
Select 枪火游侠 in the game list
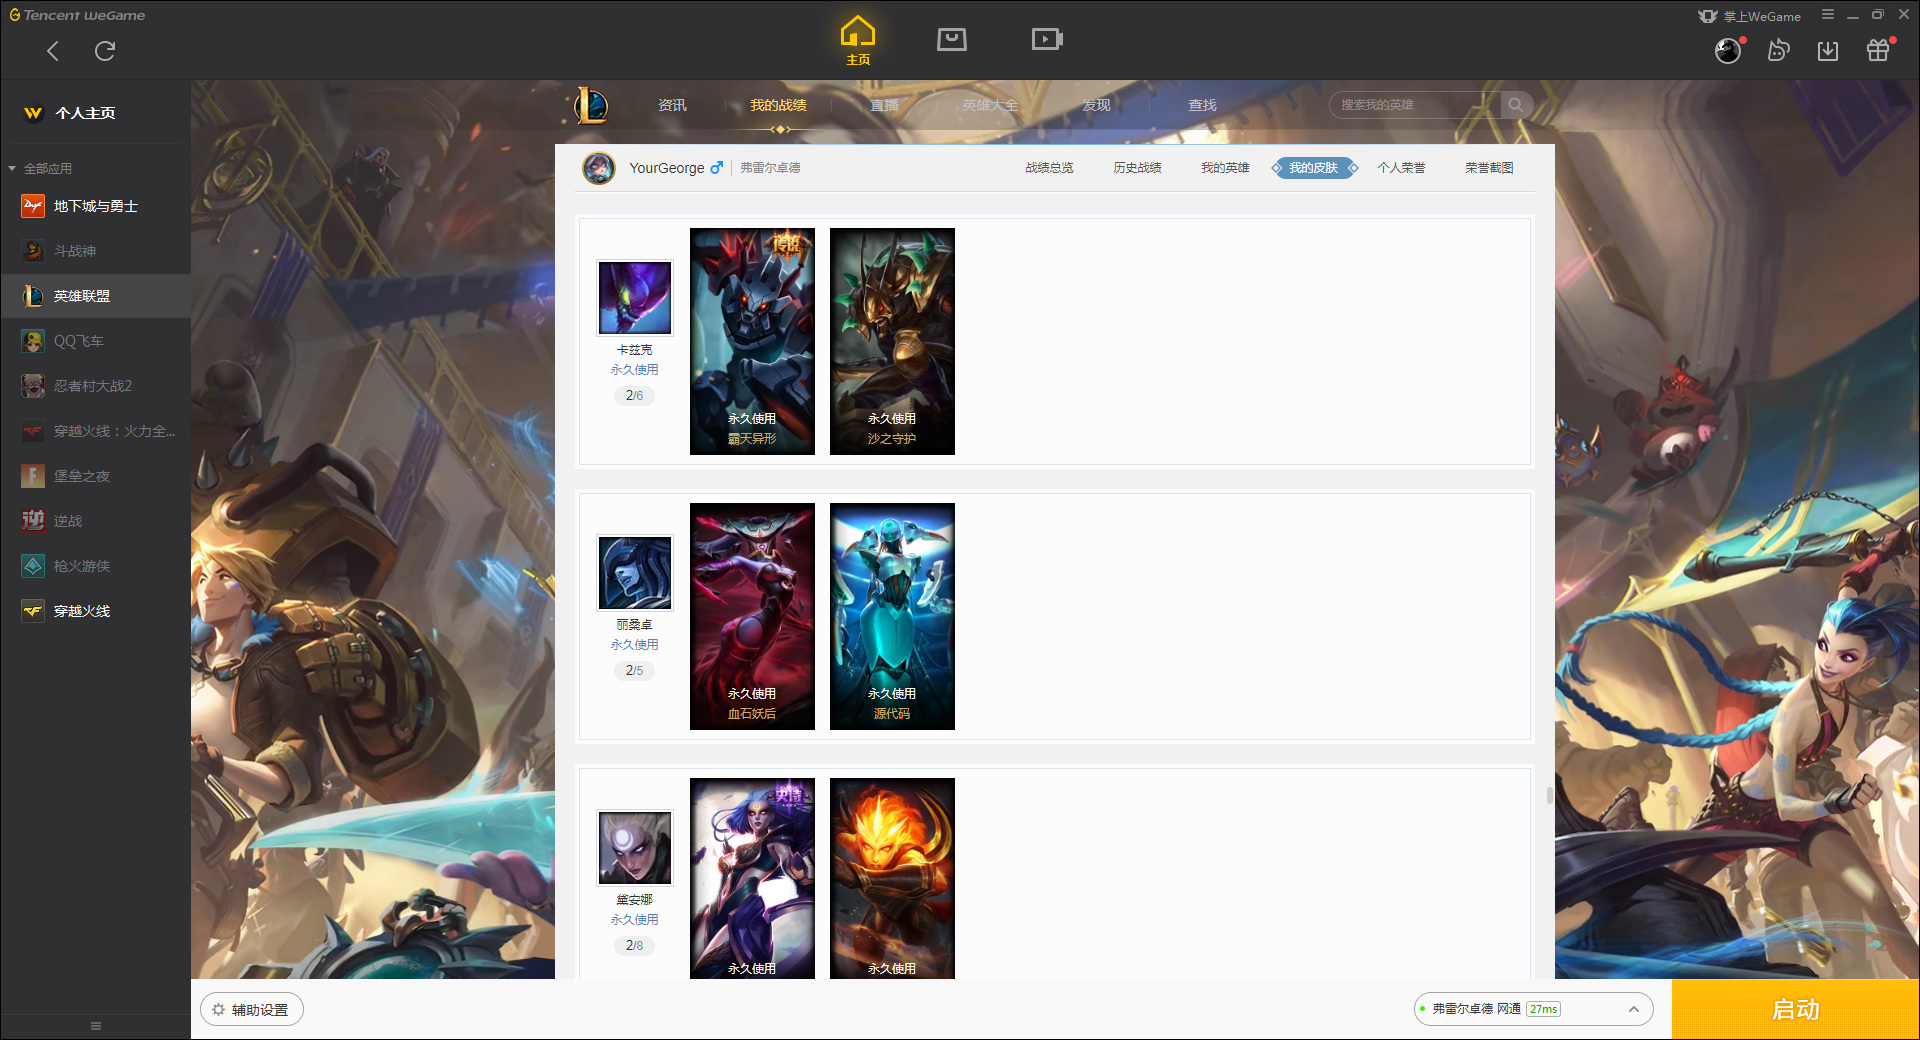[95, 566]
